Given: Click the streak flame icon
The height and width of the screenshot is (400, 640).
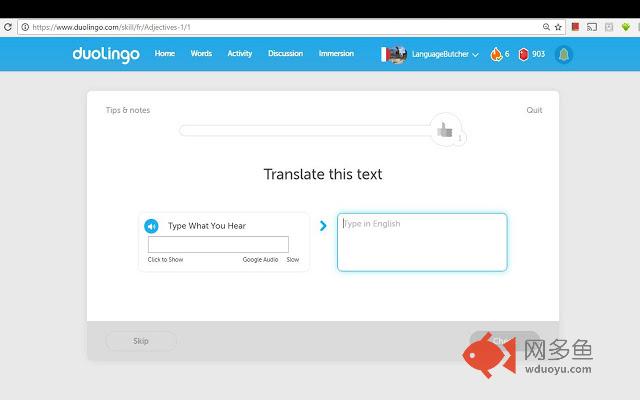Looking at the screenshot, I should 496,54.
